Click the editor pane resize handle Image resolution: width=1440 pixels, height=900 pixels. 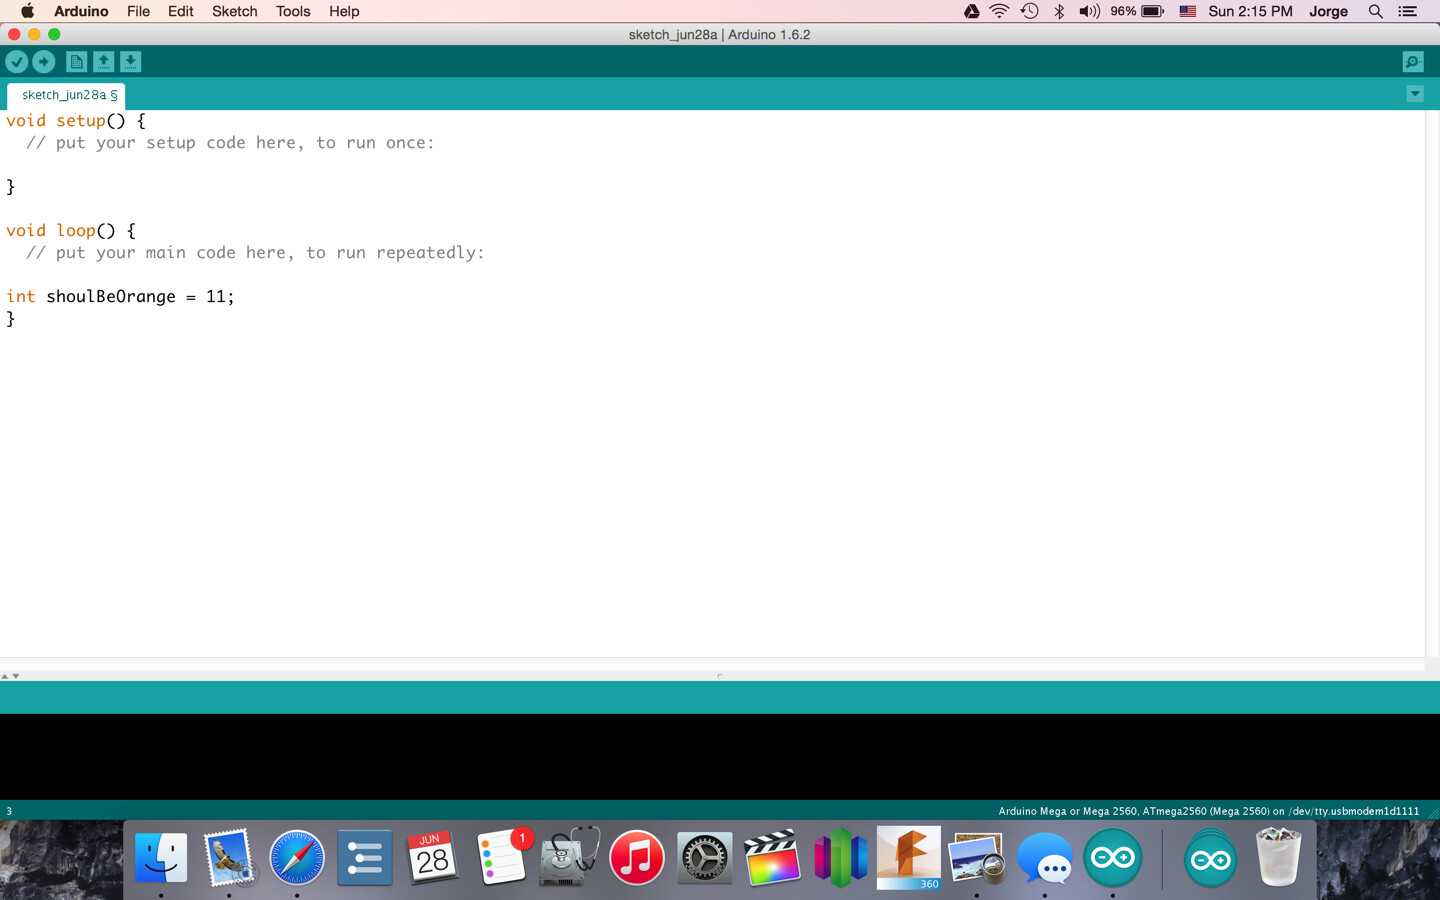[x=720, y=676]
